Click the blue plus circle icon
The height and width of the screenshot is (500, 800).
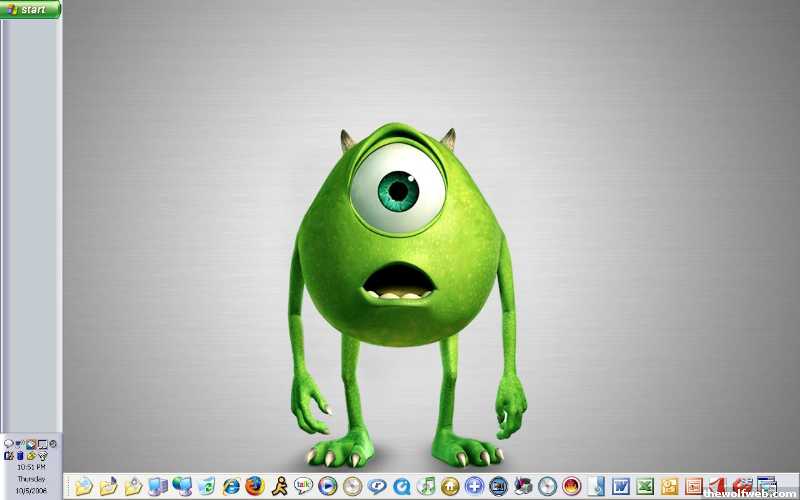pos(474,486)
